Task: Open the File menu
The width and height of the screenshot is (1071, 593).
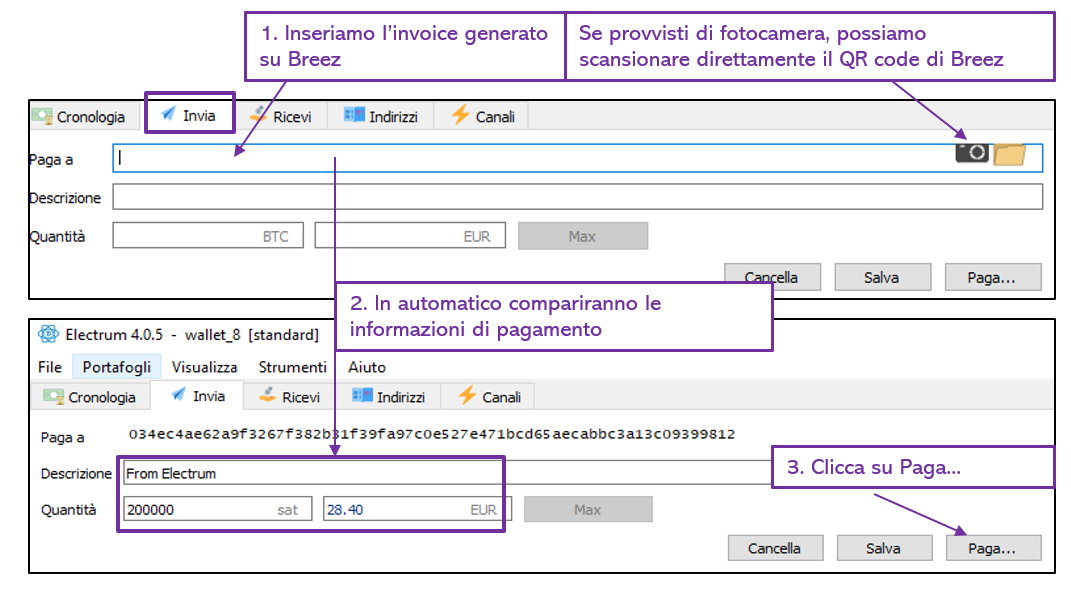Action: (x=50, y=367)
